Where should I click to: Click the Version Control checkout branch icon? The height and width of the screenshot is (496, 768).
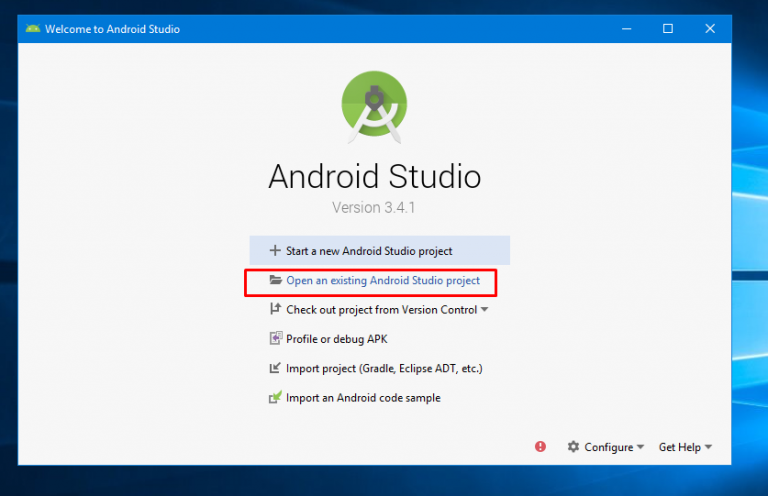pyautogui.click(x=276, y=310)
